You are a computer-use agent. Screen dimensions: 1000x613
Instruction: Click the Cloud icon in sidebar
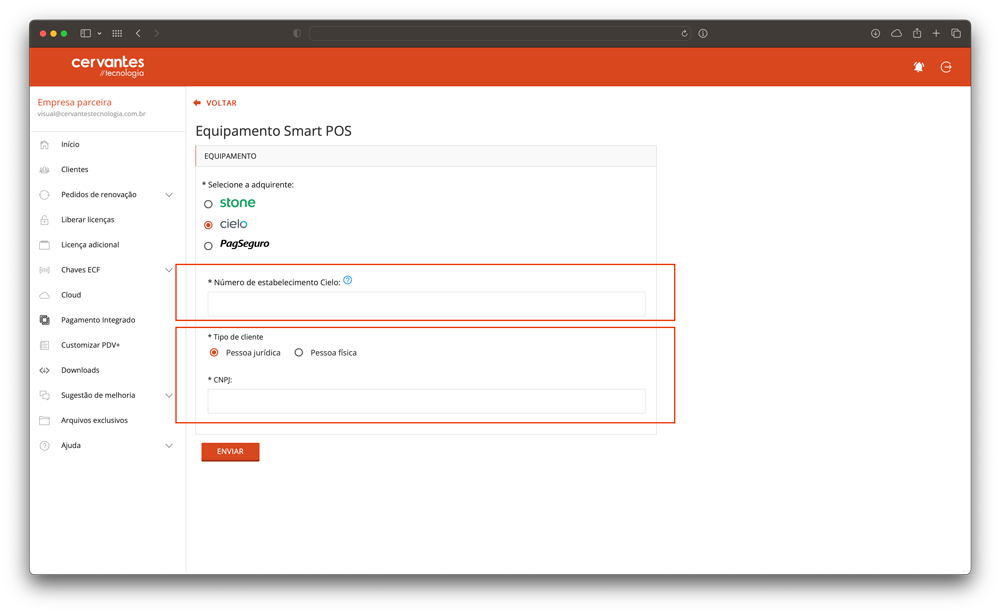click(45, 295)
